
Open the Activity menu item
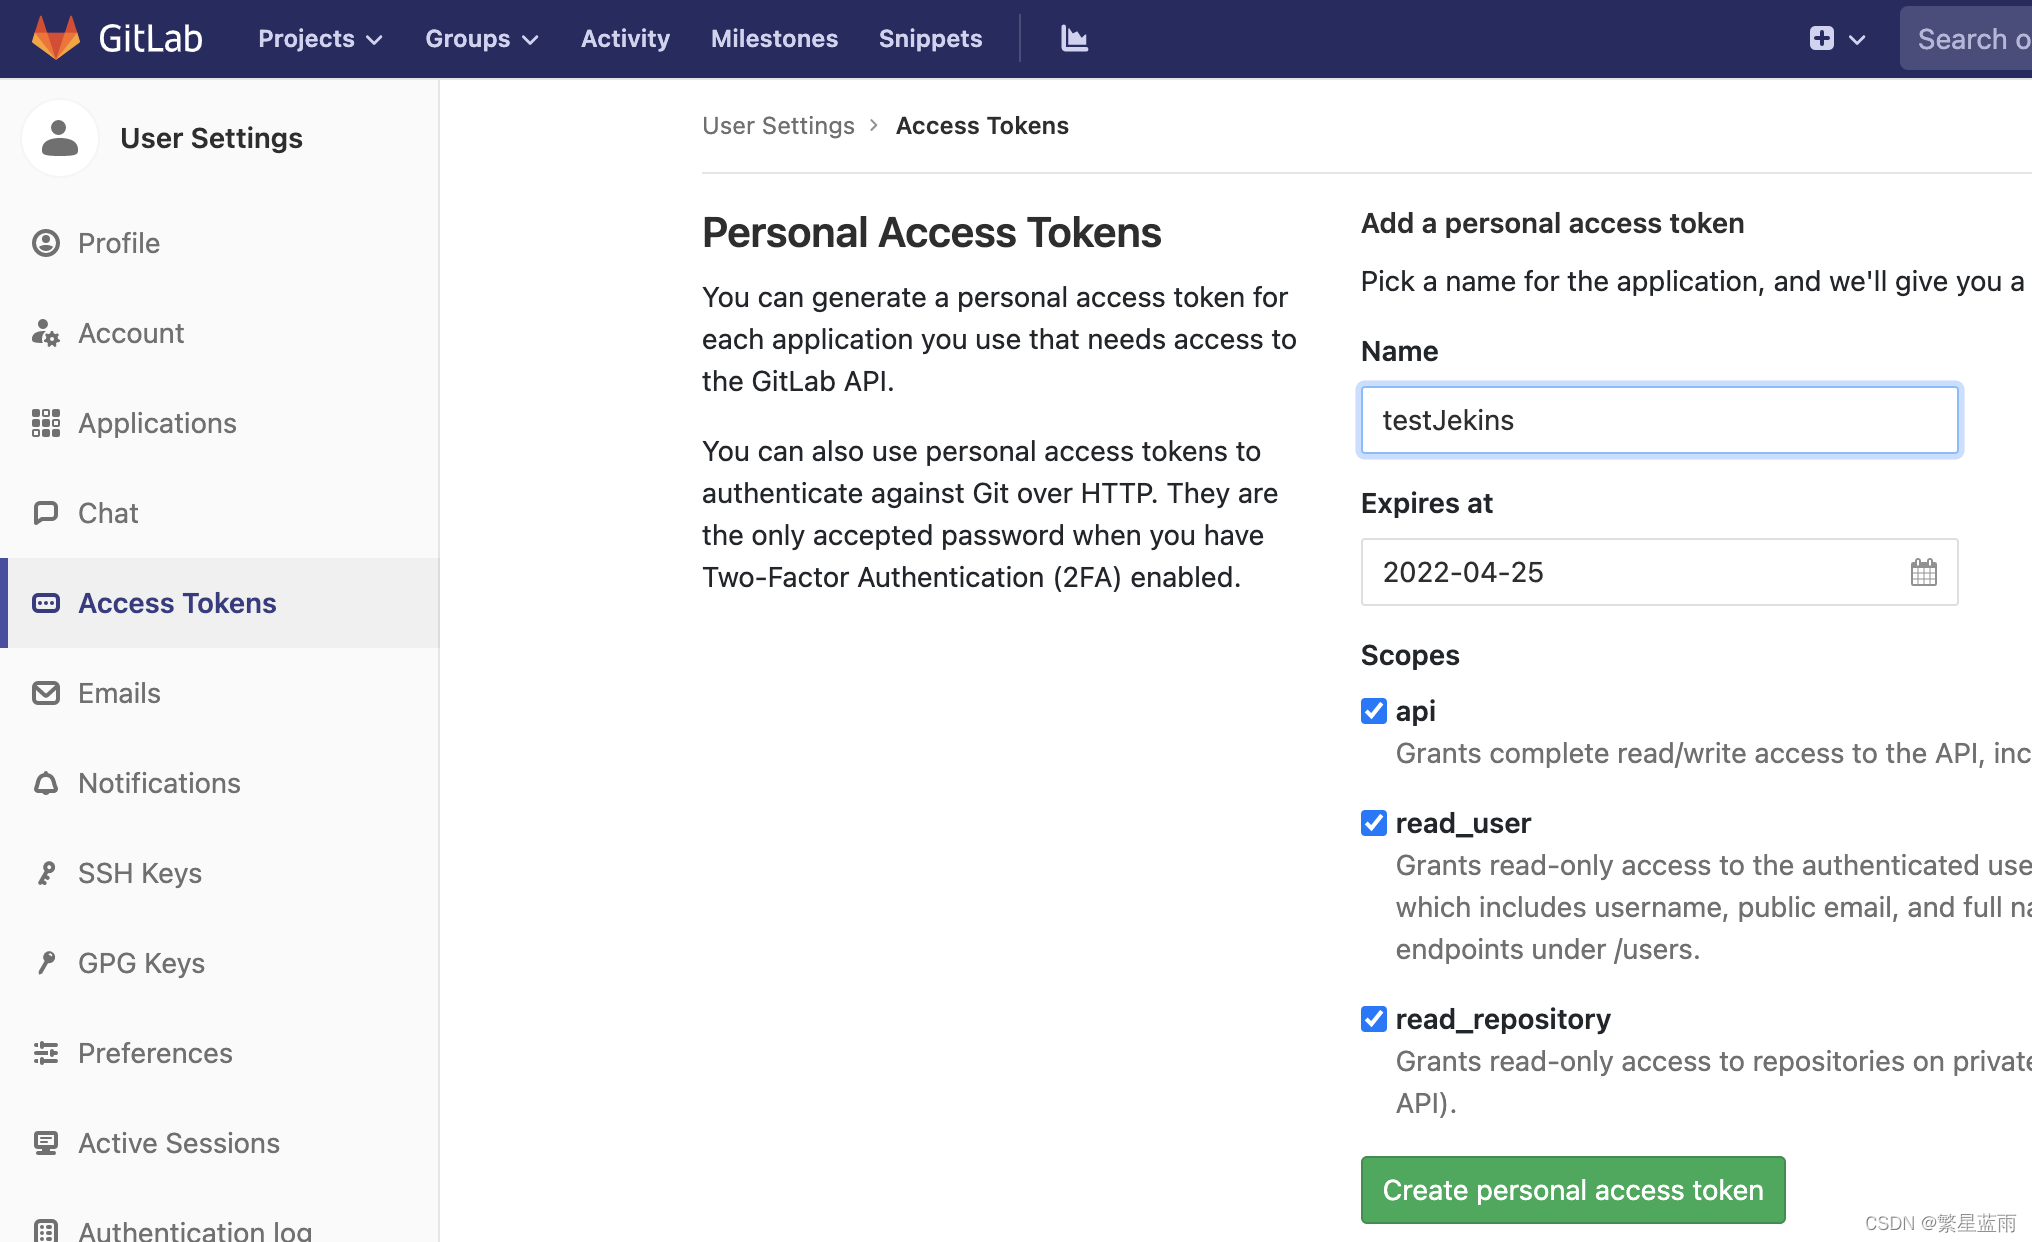point(625,38)
